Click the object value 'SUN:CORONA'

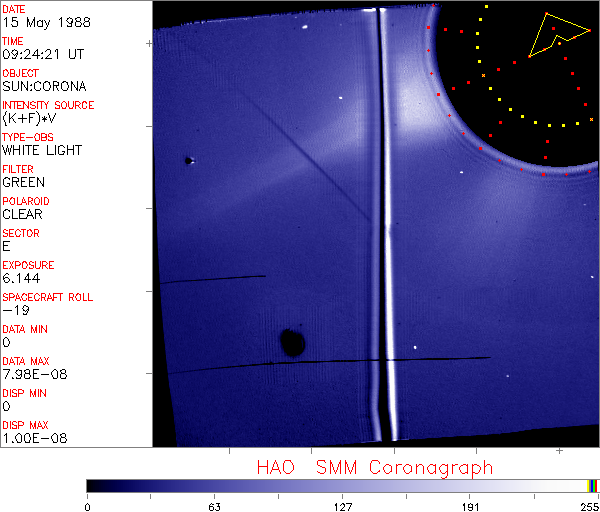tap(44, 86)
